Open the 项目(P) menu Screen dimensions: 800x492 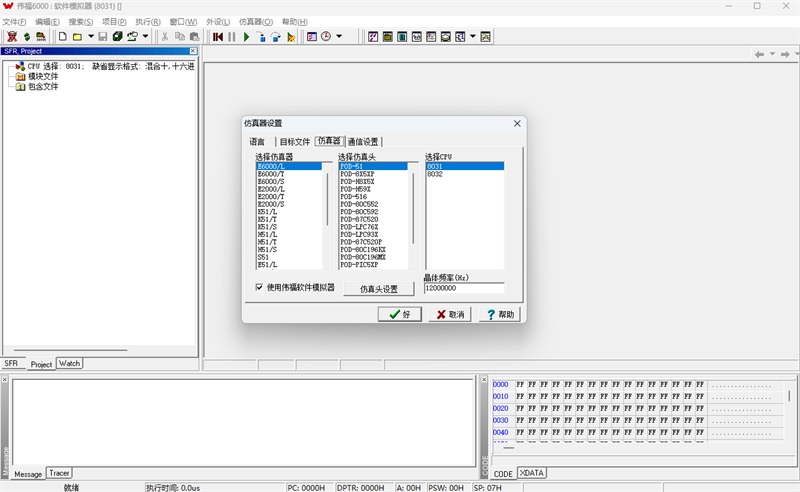pyautogui.click(x=114, y=22)
